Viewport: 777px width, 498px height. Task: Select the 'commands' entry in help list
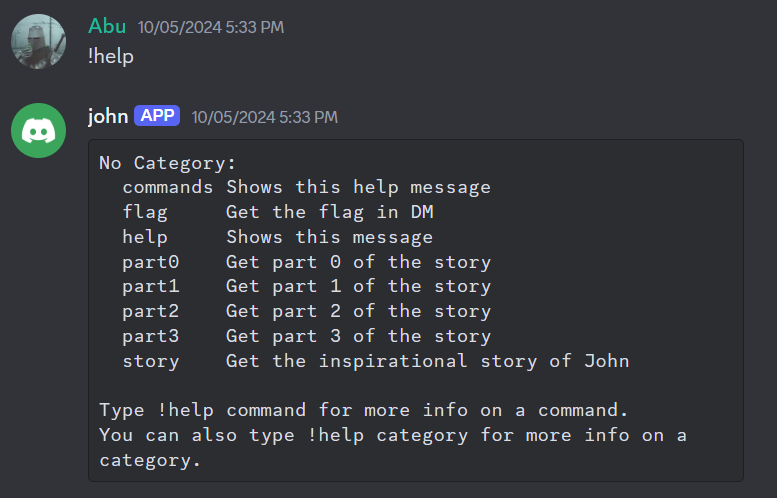tap(168, 187)
